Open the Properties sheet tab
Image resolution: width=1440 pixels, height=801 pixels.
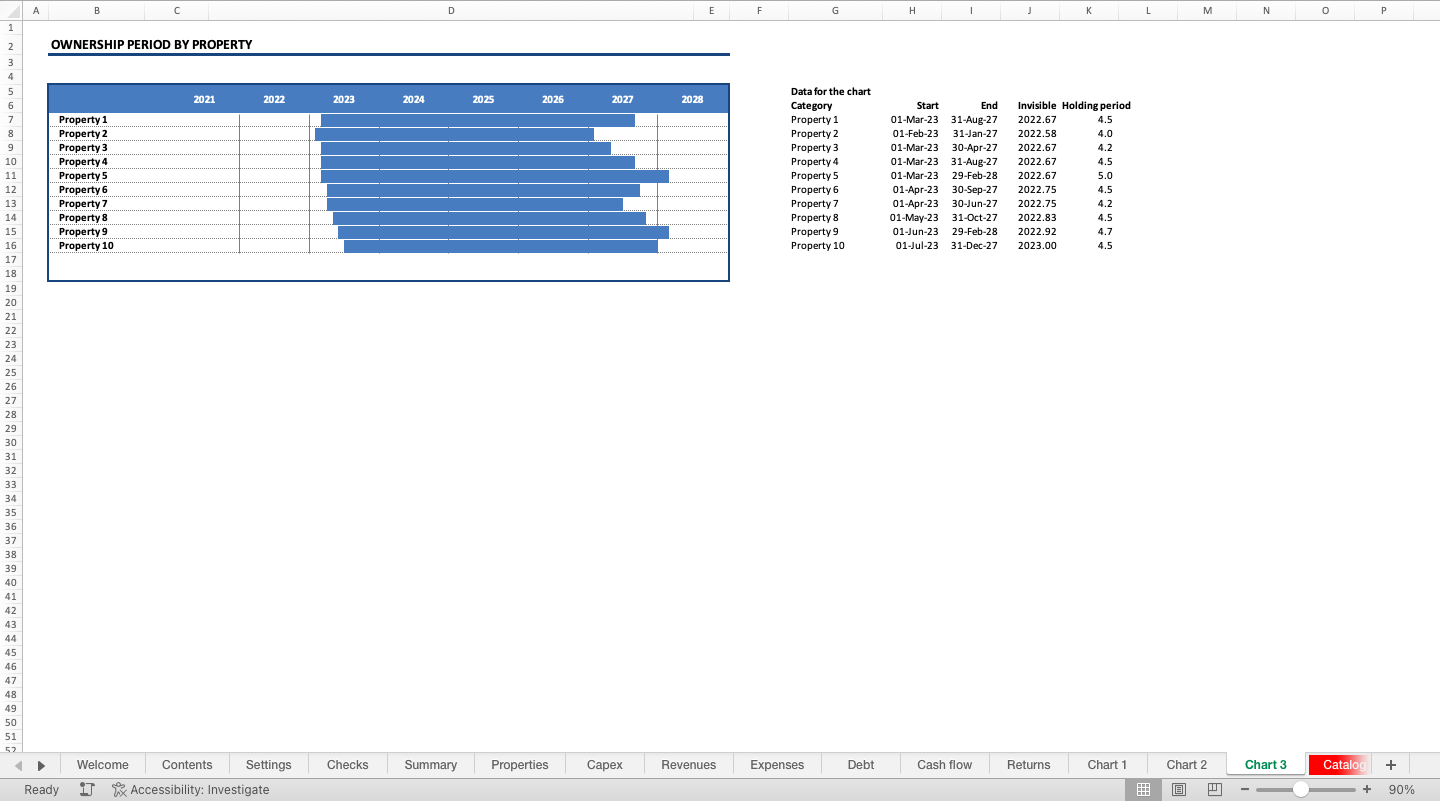(x=520, y=764)
